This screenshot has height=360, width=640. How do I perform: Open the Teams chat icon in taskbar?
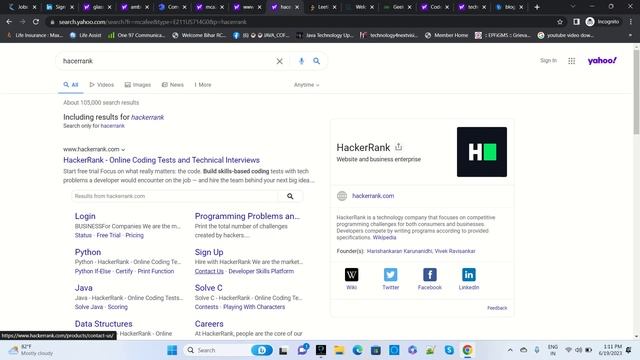302,350
